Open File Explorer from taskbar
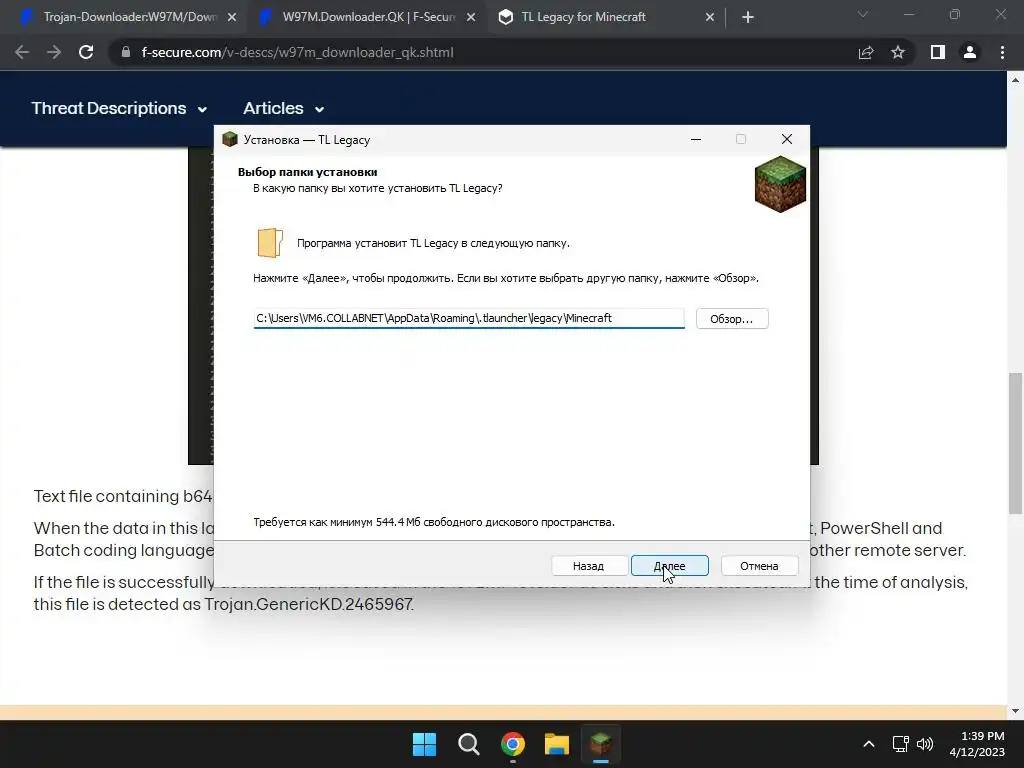 tap(557, 744)
